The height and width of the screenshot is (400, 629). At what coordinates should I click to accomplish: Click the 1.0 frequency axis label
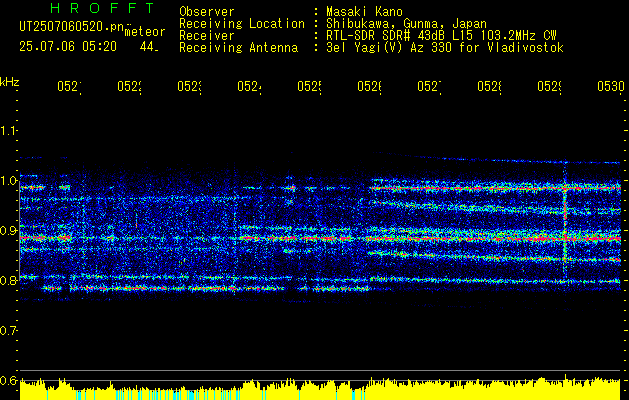pos(8,181)
